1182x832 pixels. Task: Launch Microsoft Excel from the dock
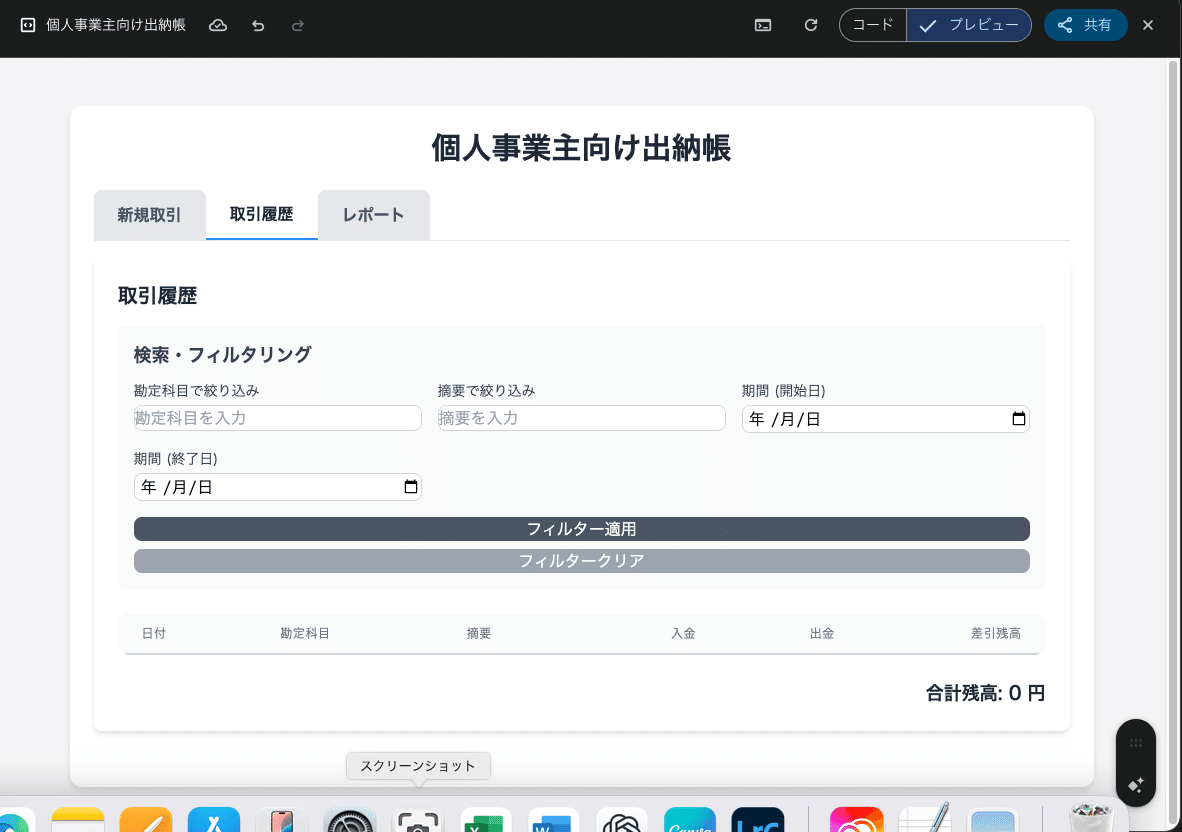point(485,822)
